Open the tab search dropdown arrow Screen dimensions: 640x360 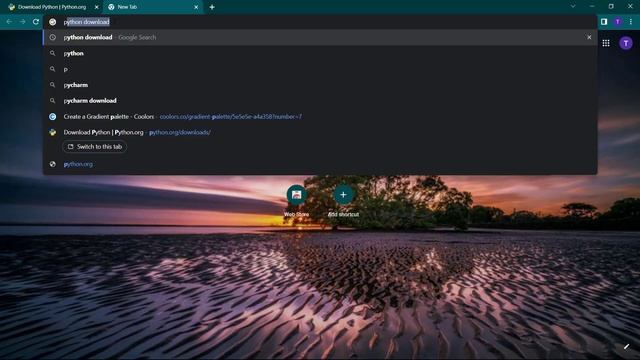pyautogui.click(x=573, y=7)
